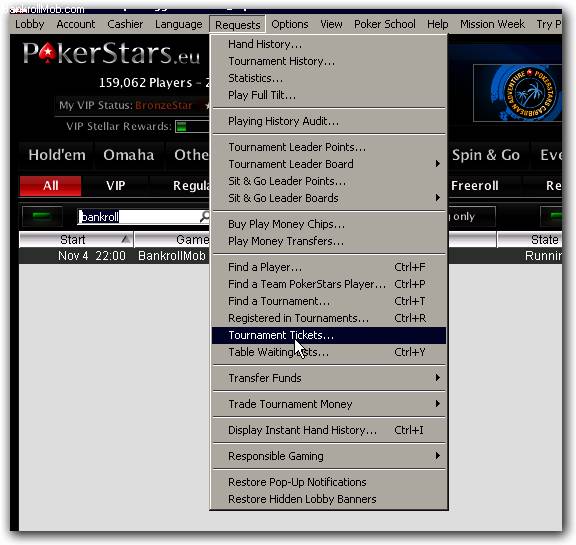The height and width of the screenshot is (545, 576).
Task: Toggle the green filter button left of search
Action: (42, 216)
